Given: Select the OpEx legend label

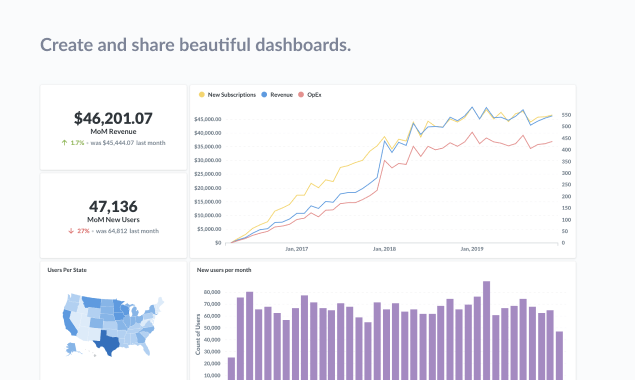Looking at the screenshot, I should [314, 95].
